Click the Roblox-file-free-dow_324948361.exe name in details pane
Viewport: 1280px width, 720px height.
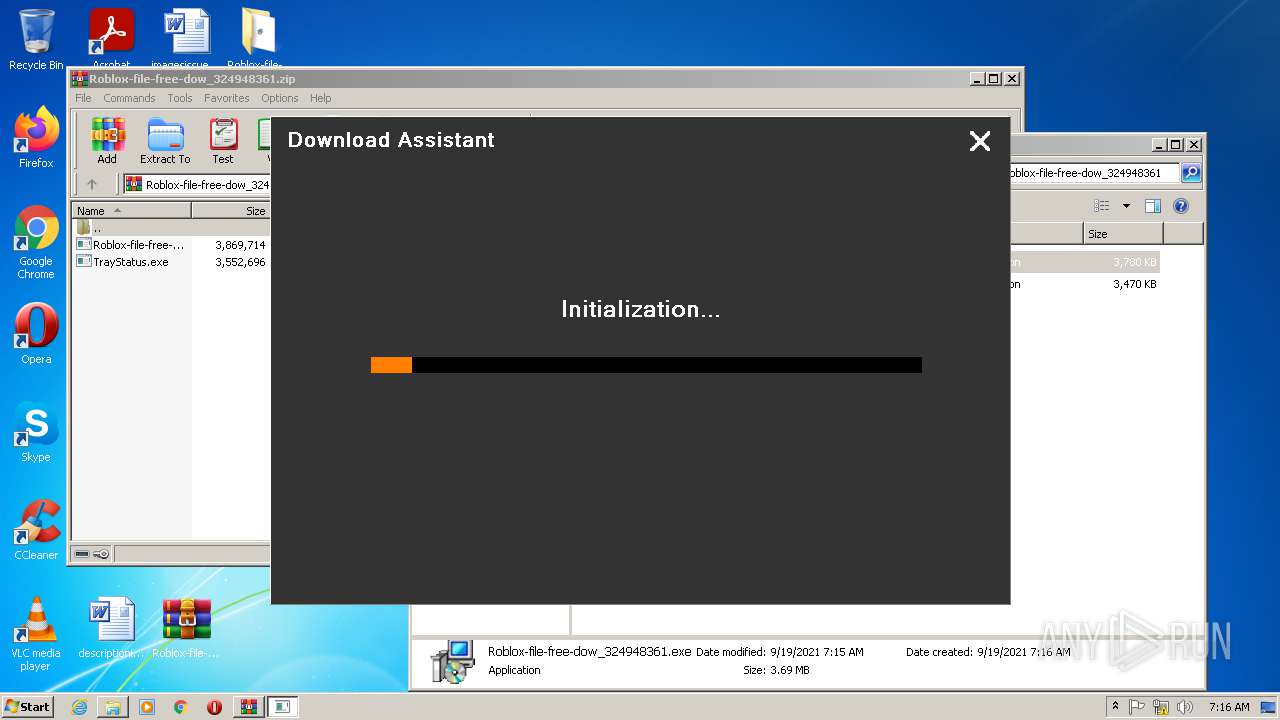[x=590, y=651]
